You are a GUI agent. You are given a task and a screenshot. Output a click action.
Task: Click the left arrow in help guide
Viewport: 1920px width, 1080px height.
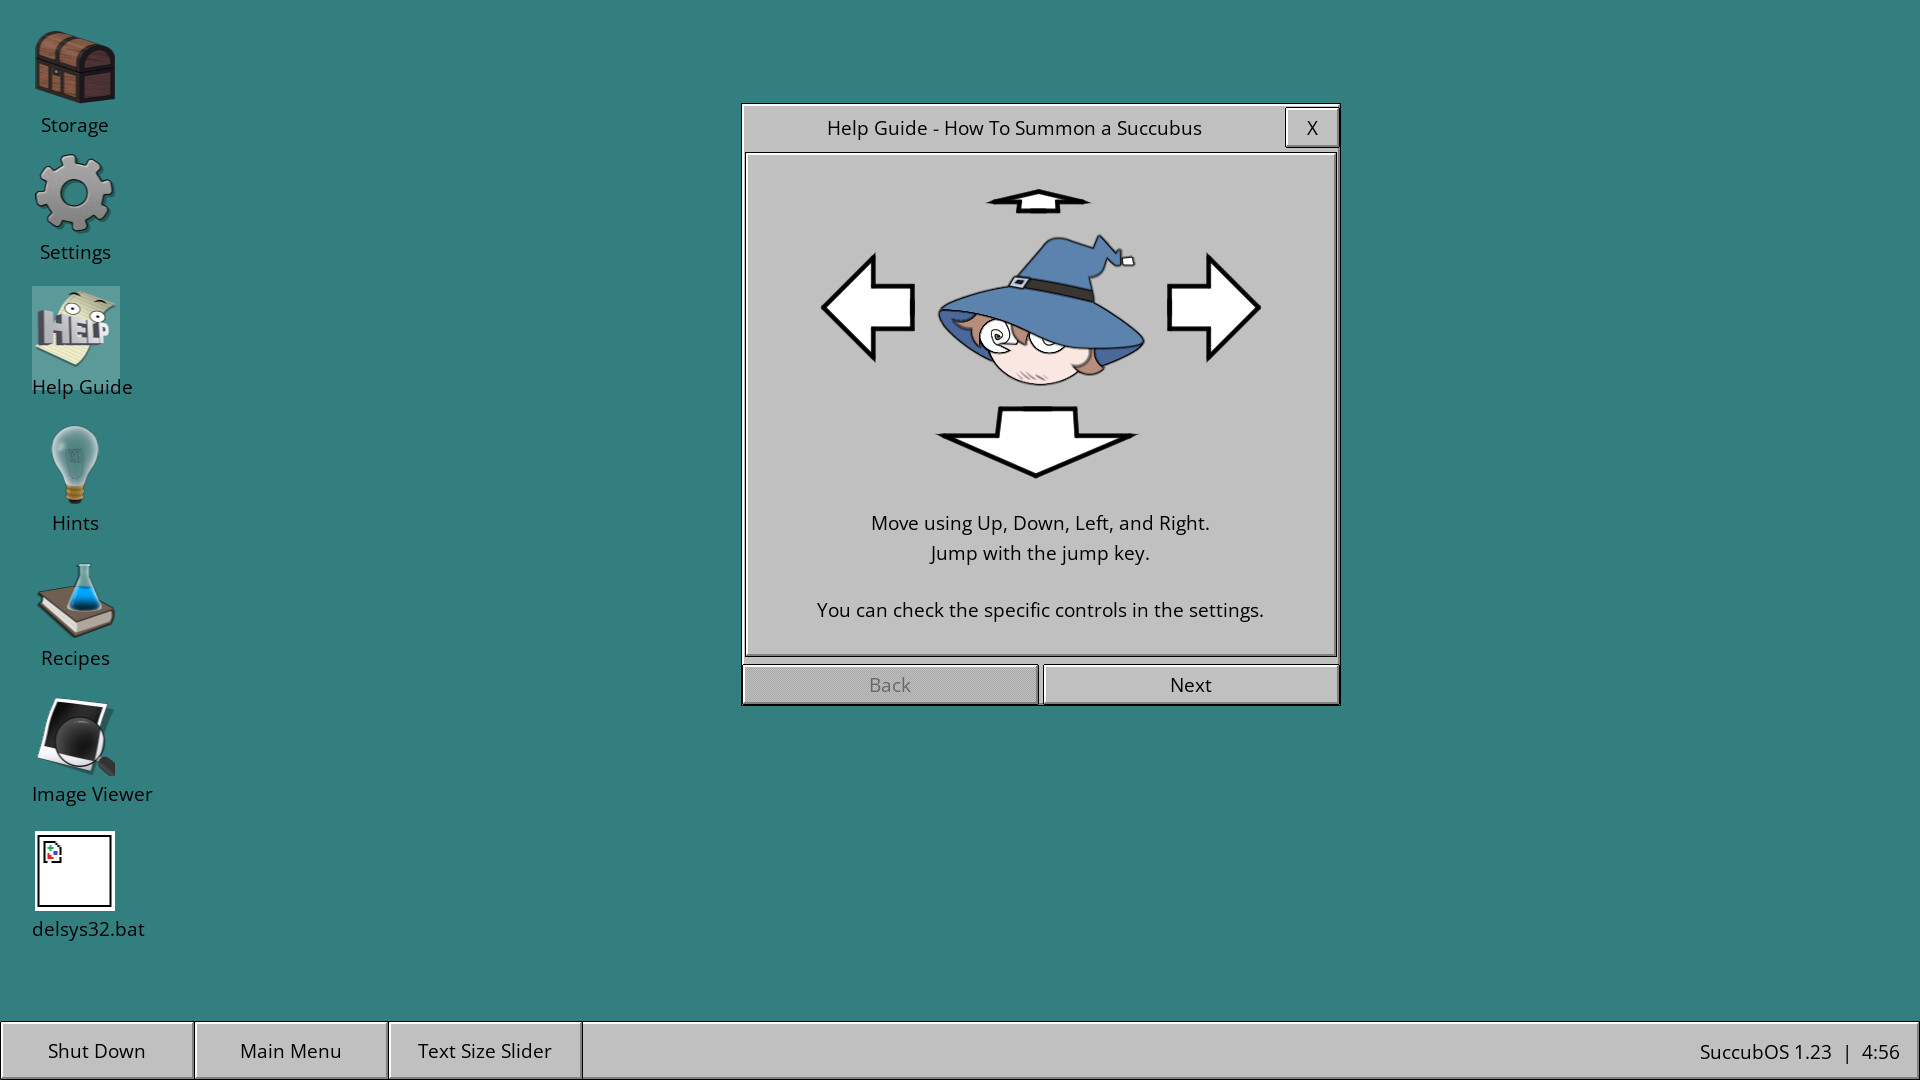pos(868,307)
